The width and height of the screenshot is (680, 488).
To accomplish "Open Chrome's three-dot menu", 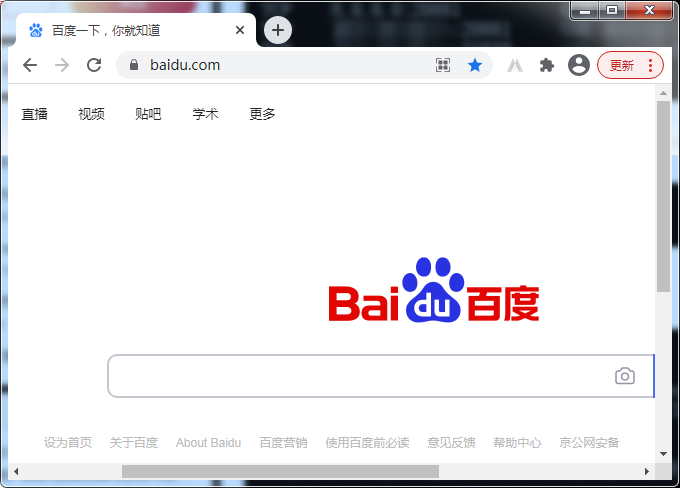I will [650, 65].
